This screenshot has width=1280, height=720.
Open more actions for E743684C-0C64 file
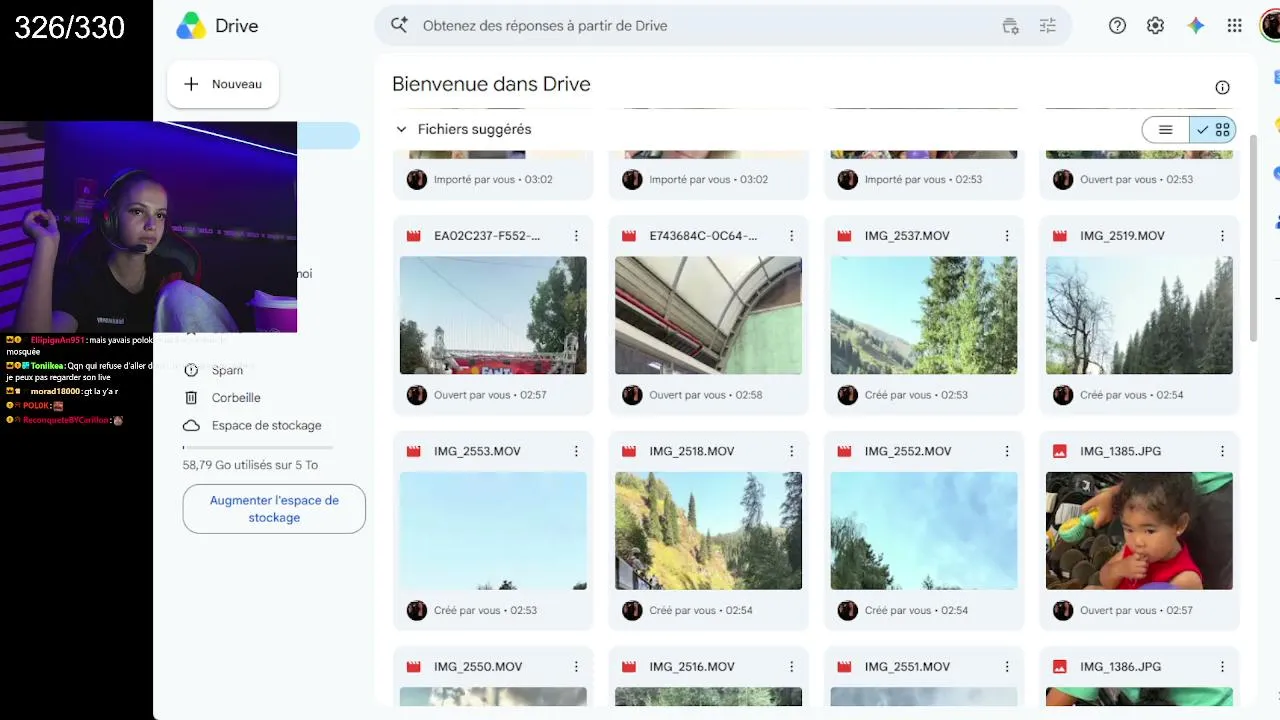click(791, 236)
